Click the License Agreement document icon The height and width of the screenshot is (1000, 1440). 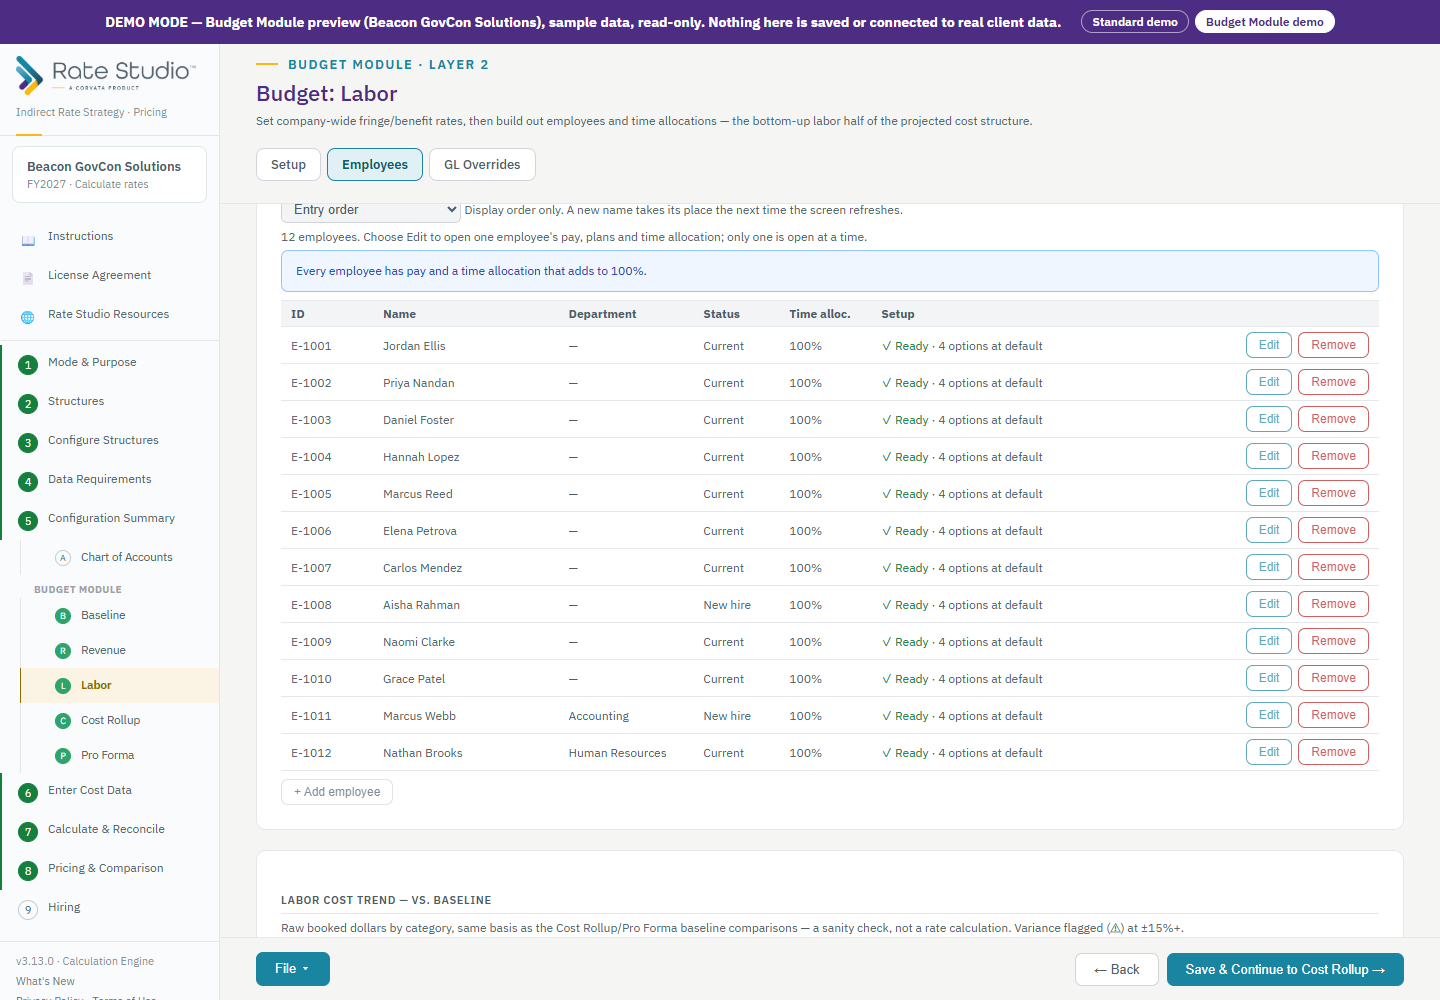pyautogui.click(x=28, y=278)
